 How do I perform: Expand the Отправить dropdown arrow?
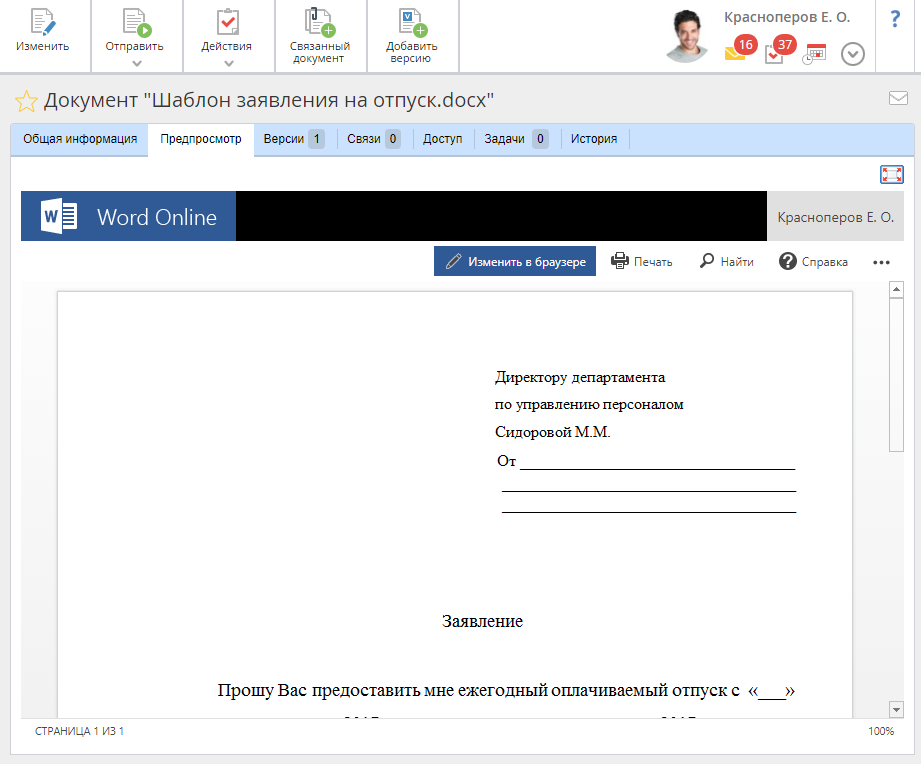click(135, 64)
